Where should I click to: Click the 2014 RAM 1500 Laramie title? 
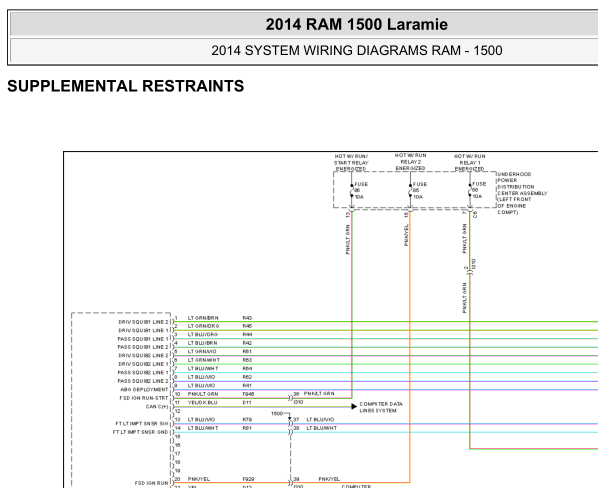coord(357,24)
